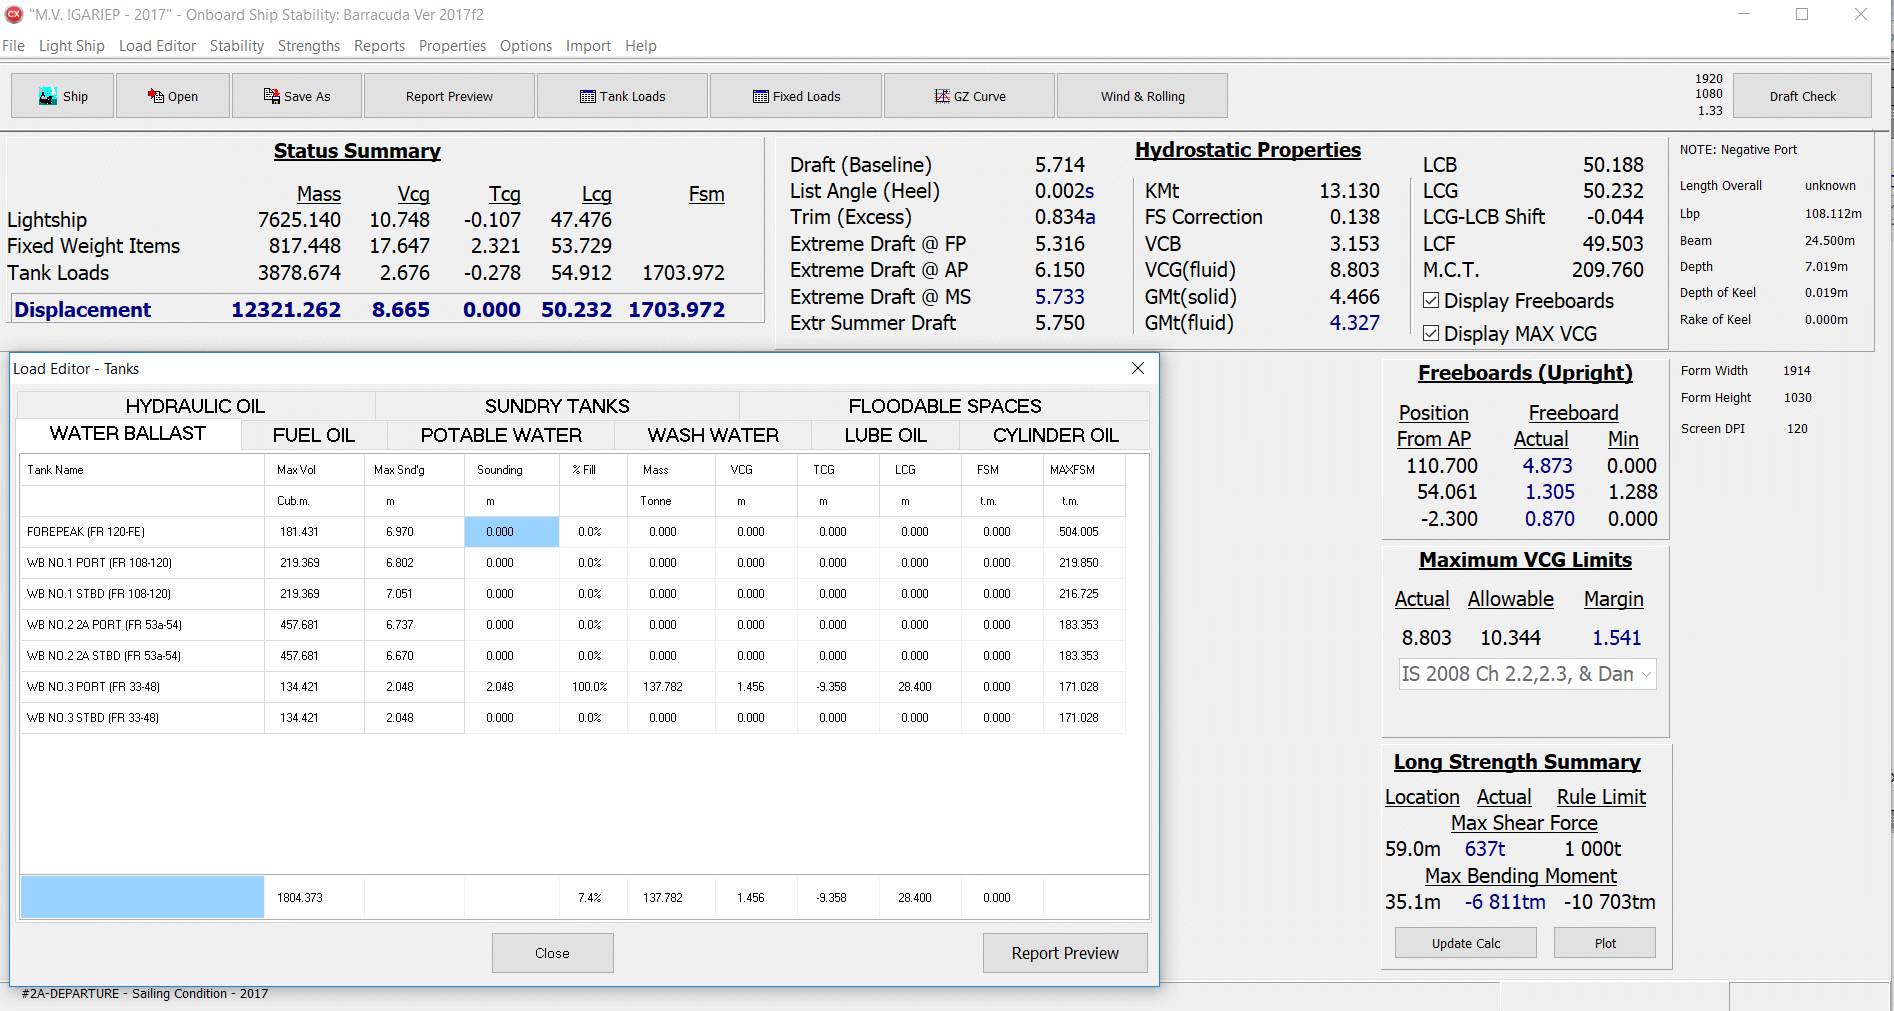The width and height of the screenshot is (1894, 1011).
Task: Open the Stability menu
Action: pos(236,46)
